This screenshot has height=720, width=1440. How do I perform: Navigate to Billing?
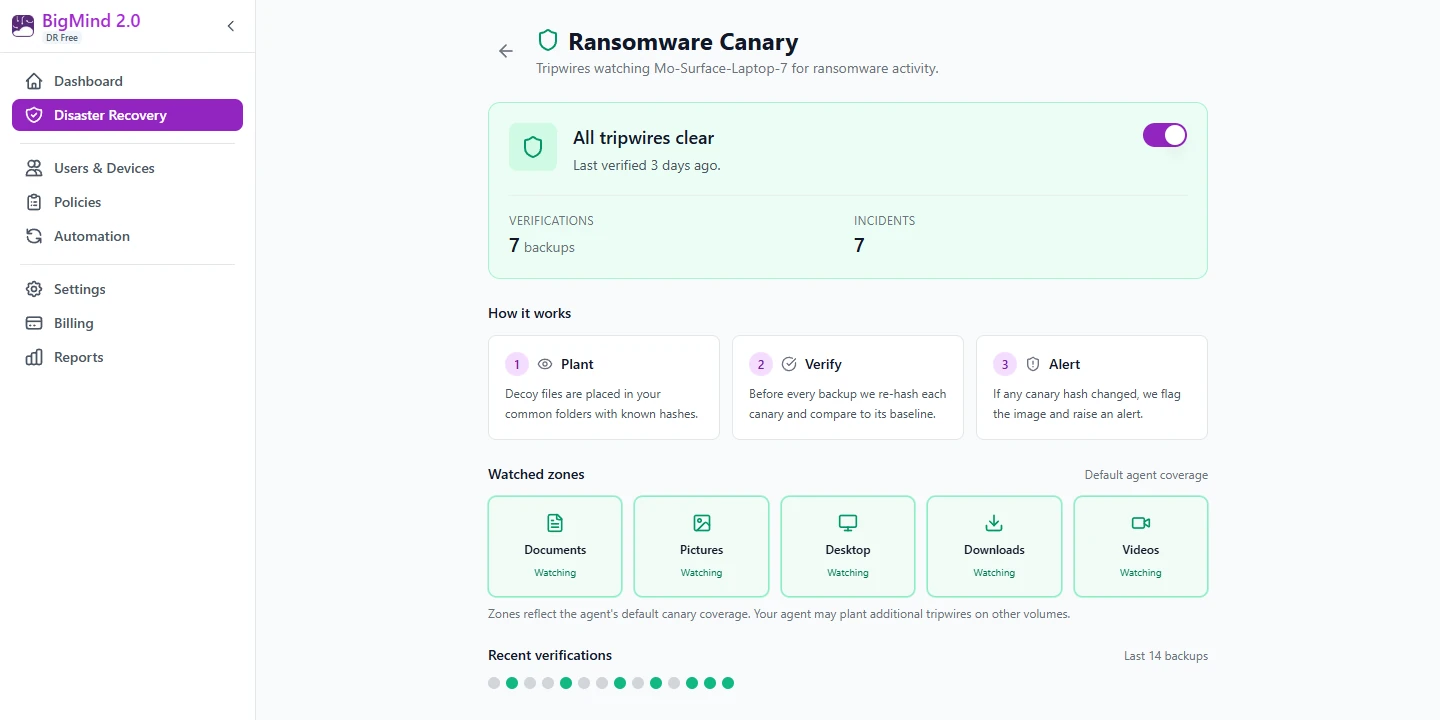[x=127, y=323]
